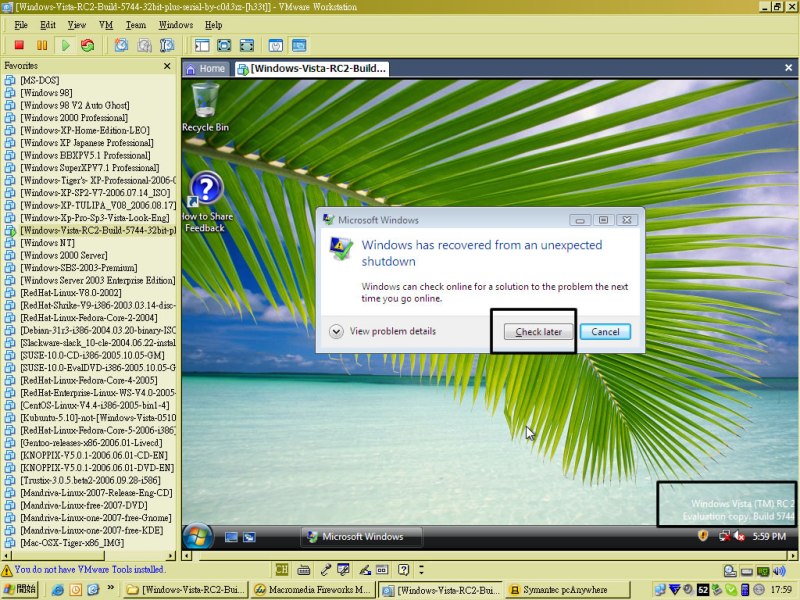Click the language bar help question mark icon
Image resolution: width=800 pixels, height=600 pixels.
coord(404,569)
